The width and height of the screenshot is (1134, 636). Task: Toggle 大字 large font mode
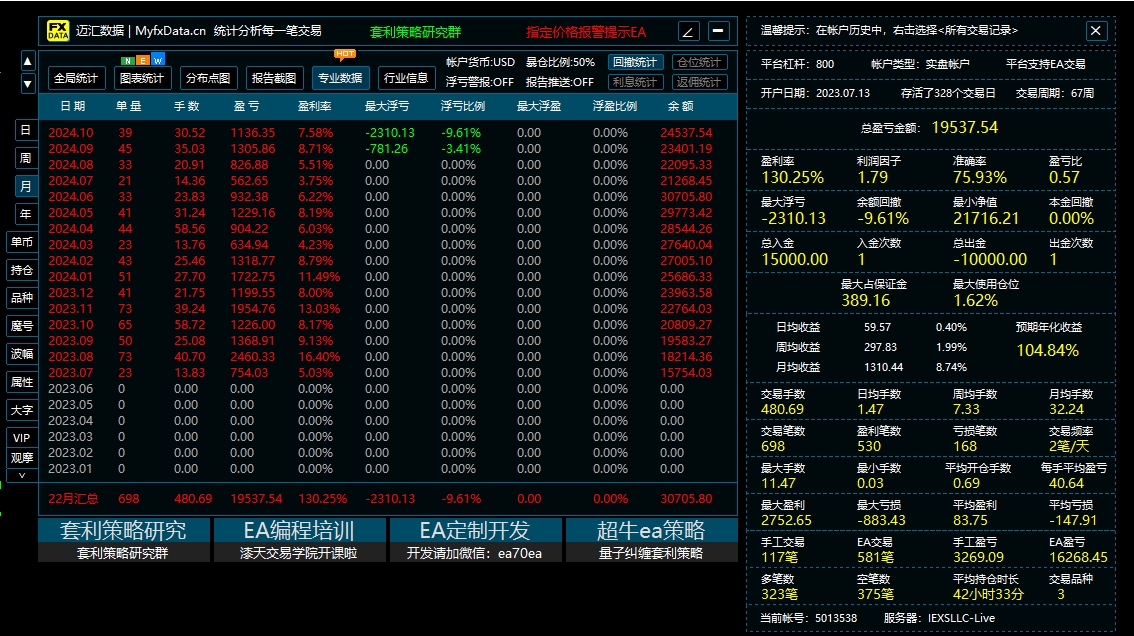tap(22, 410)
